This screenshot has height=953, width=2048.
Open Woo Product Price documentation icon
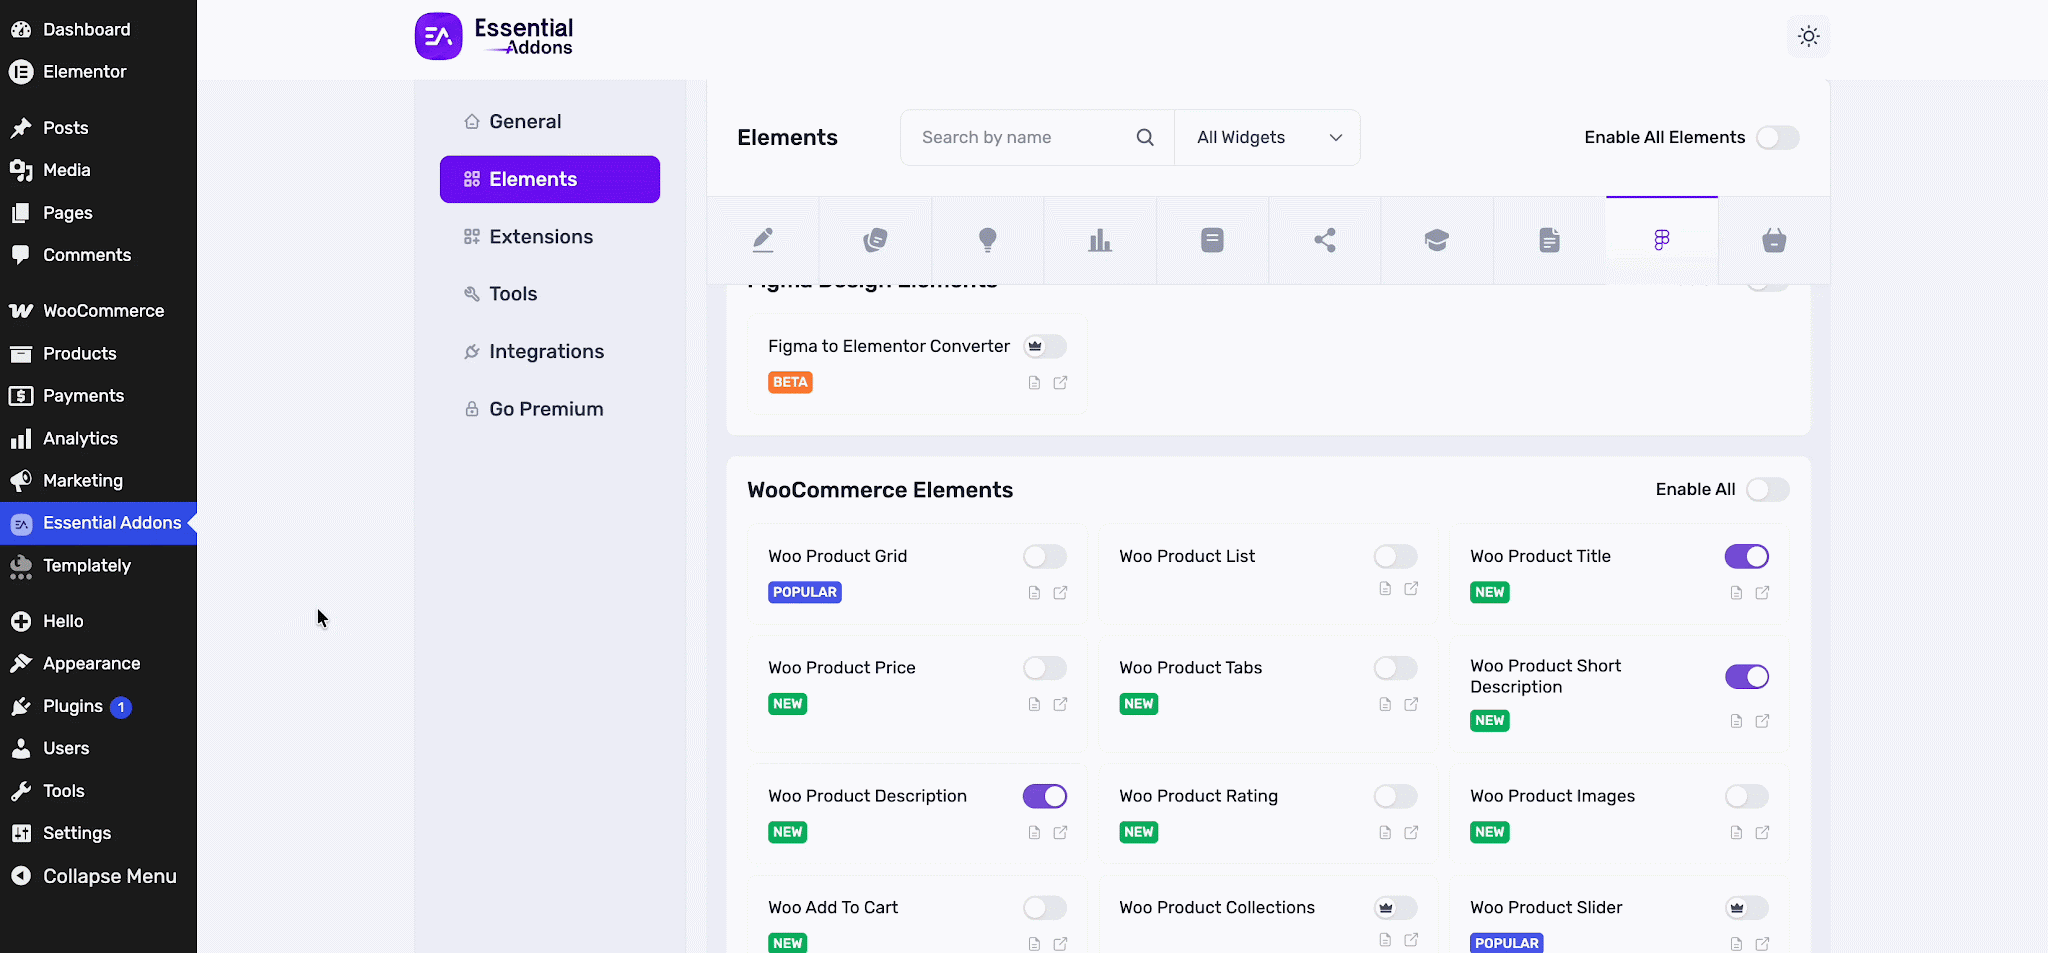(x=1035, y=704)
